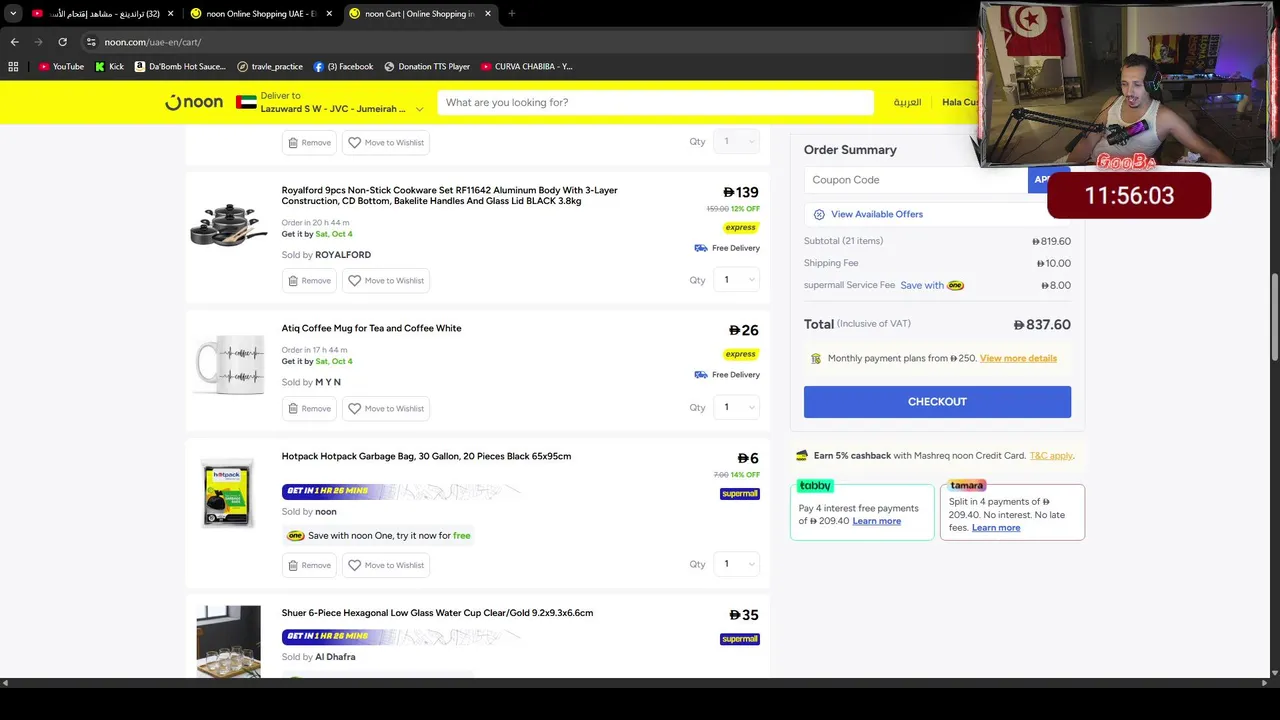Open Donation TTS Player bookmark
The image size is (1280, 720).
[x=427, y=66]
